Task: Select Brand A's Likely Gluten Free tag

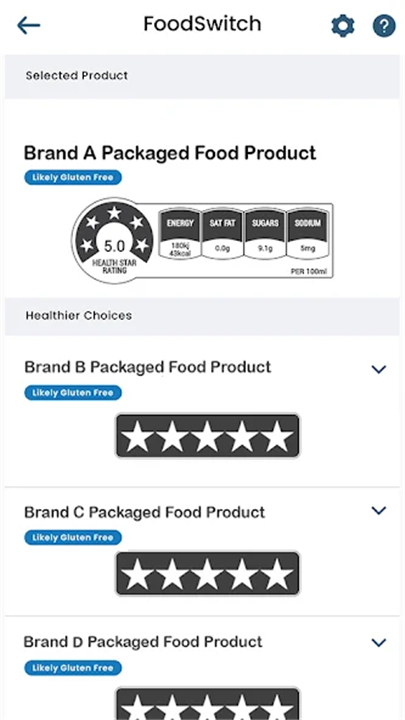Action: [73, 178]
